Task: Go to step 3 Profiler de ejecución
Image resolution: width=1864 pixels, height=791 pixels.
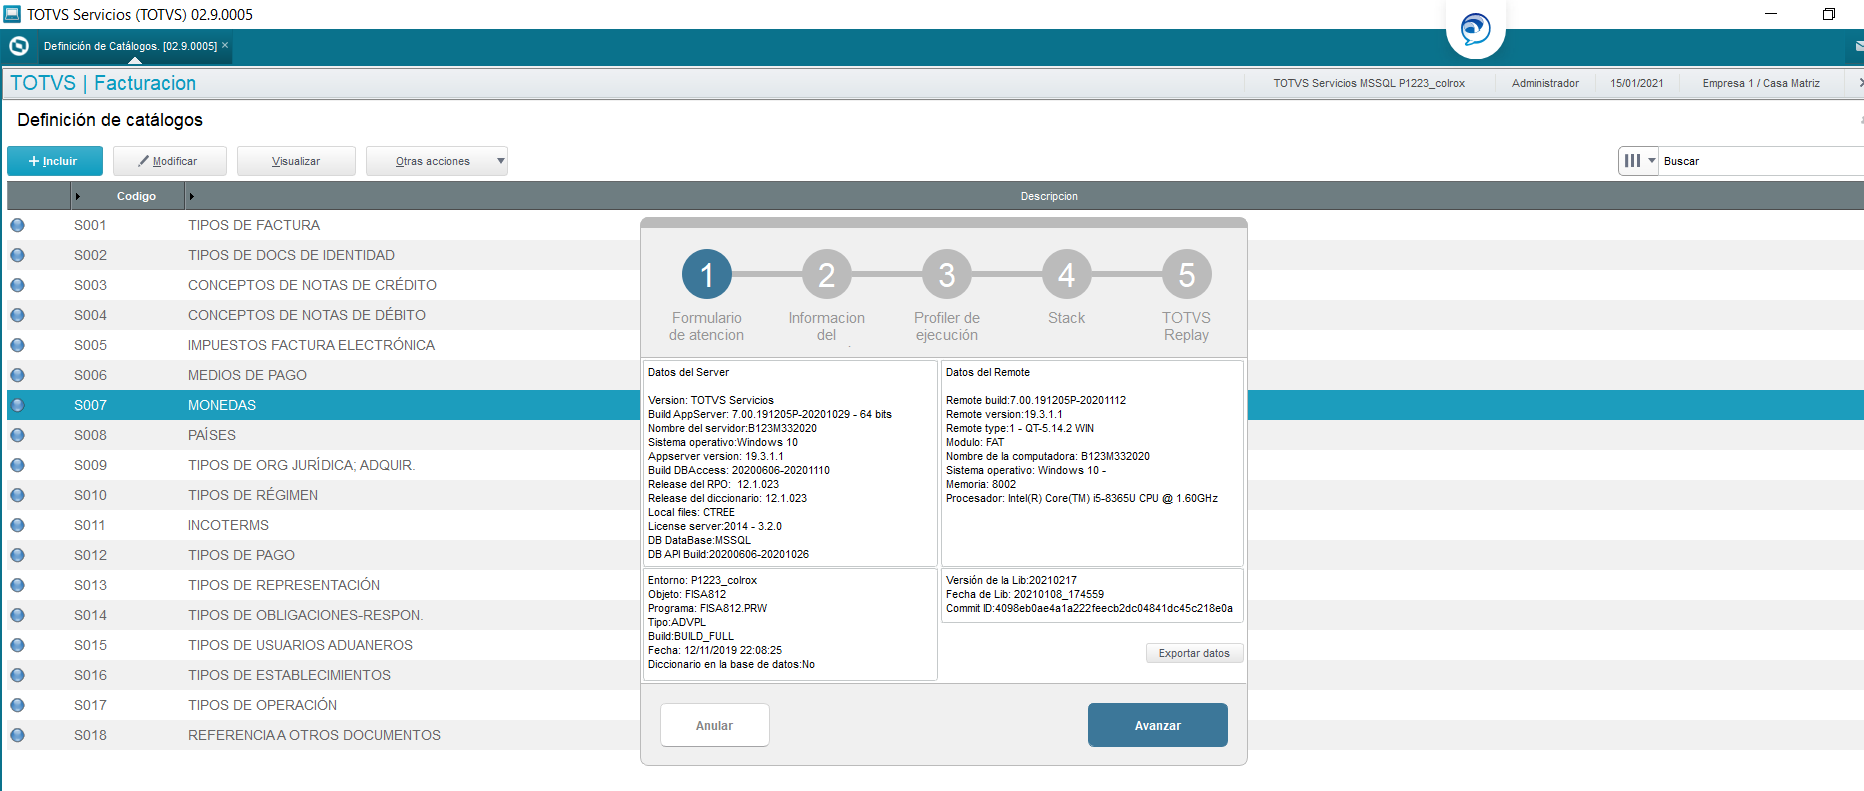Action: click(947, 274)
